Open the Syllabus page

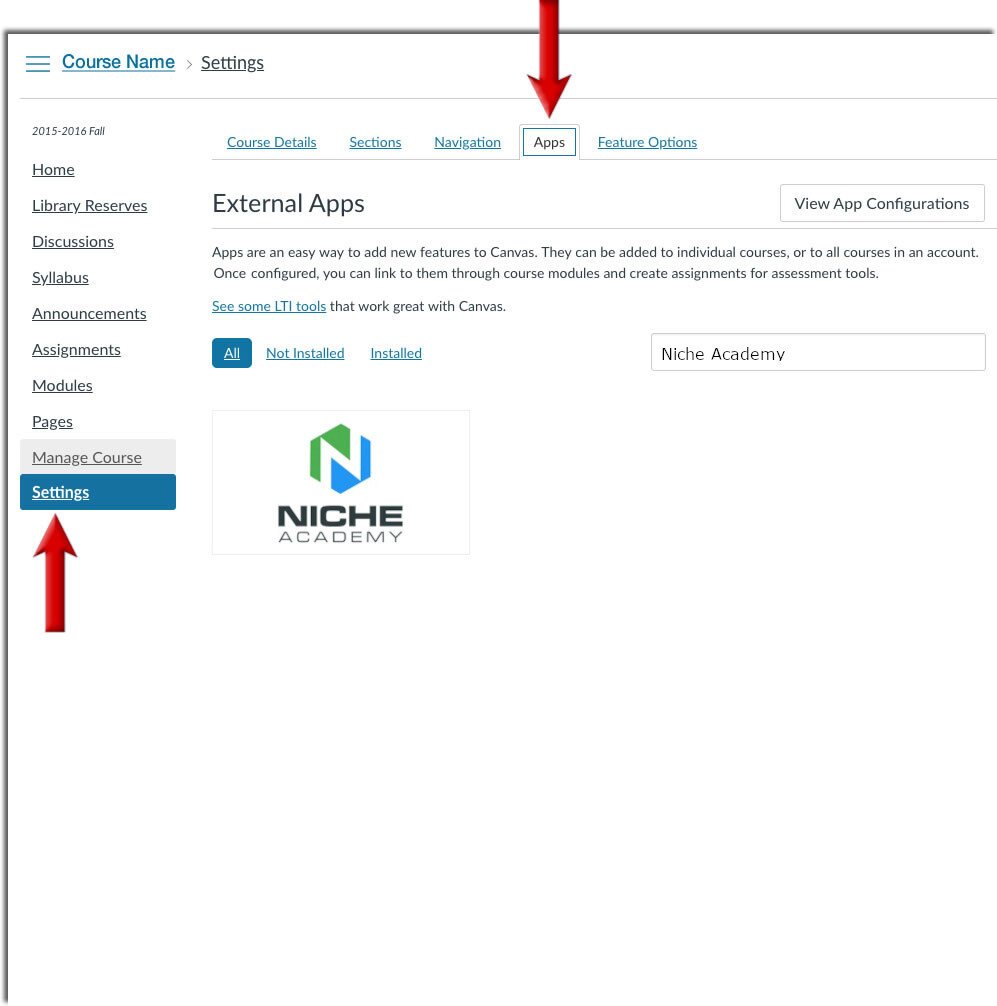[x=60, y=277]
